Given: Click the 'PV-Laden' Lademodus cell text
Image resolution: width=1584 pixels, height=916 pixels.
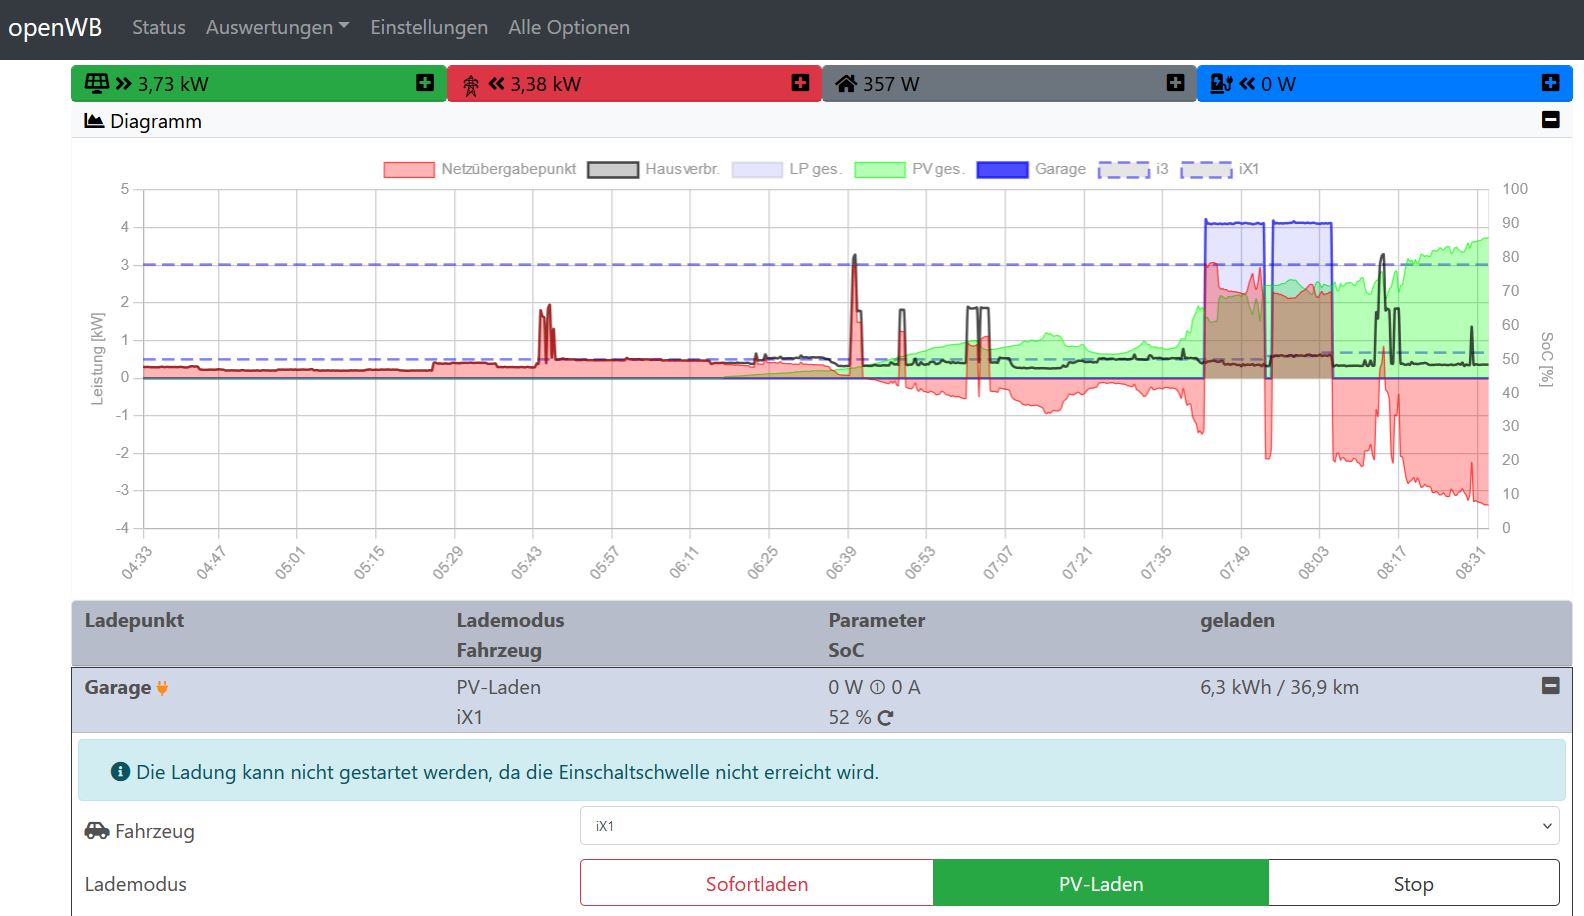Looking at the screenshot, I should (x=499, y=688).
